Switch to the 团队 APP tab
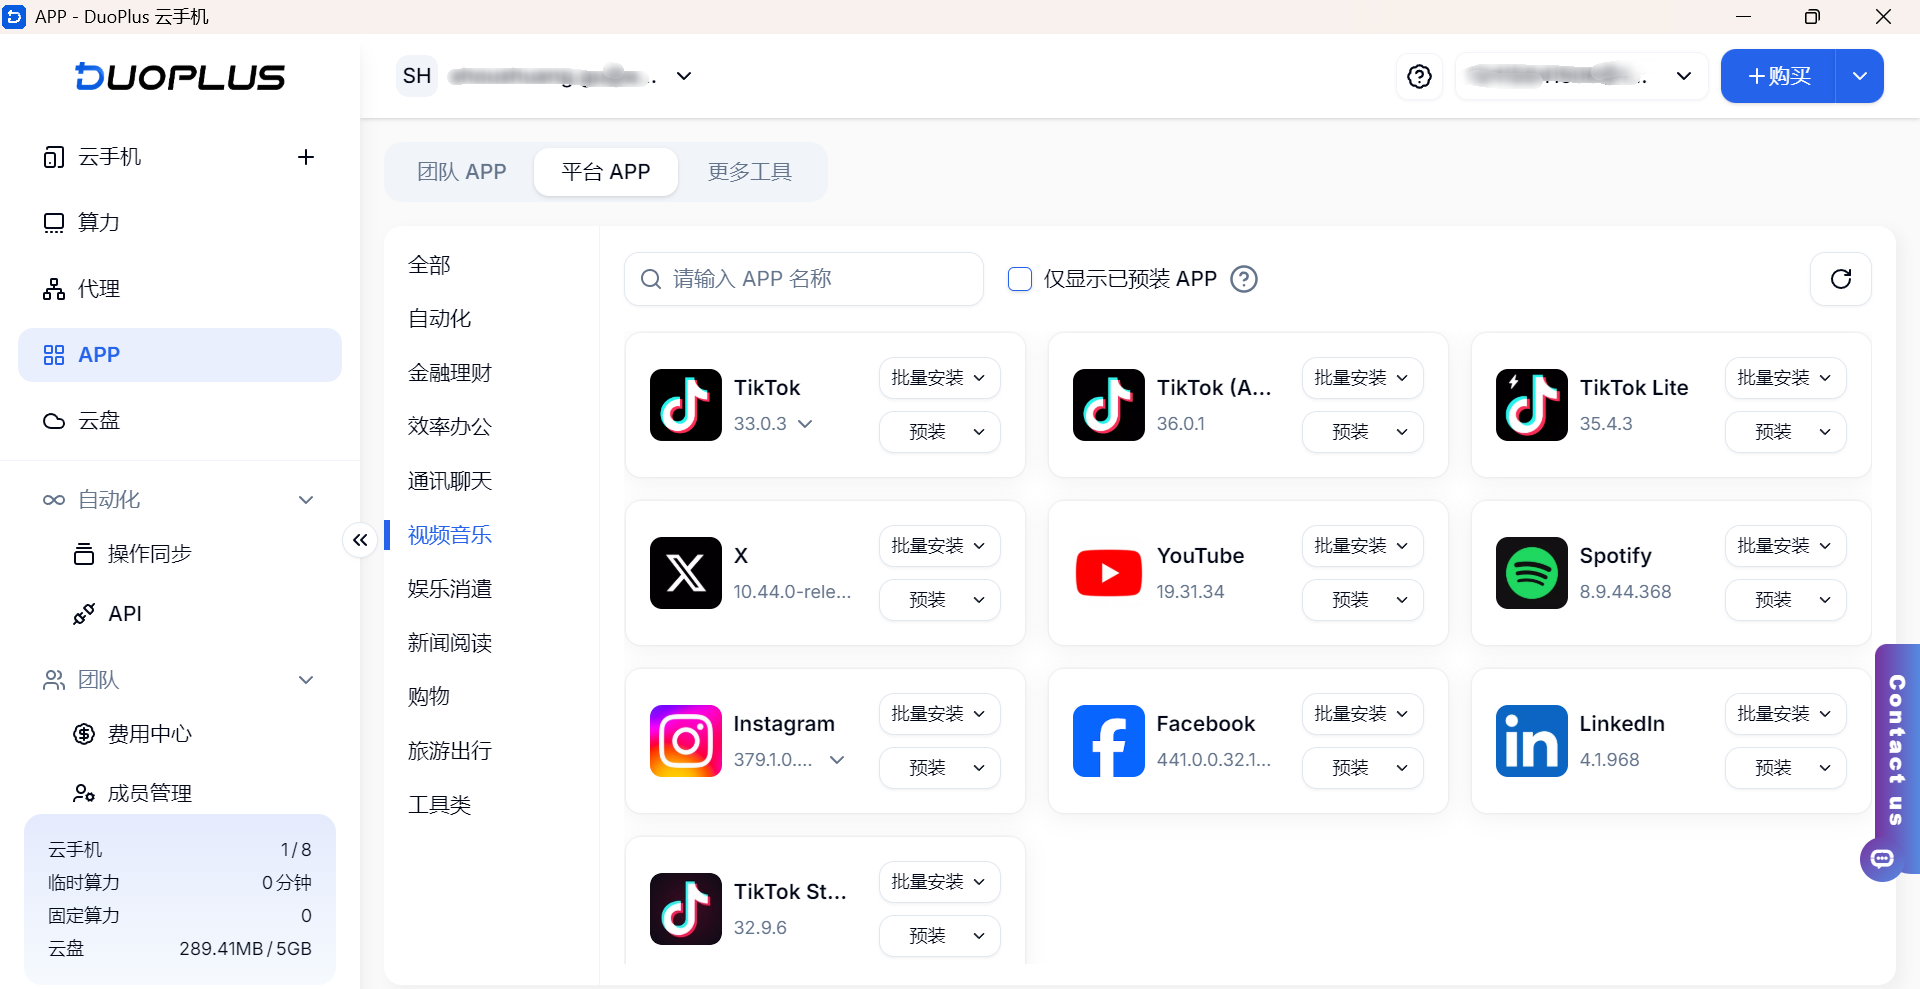The width and height of the screenshot is (1920, 989). coord(462,172)
